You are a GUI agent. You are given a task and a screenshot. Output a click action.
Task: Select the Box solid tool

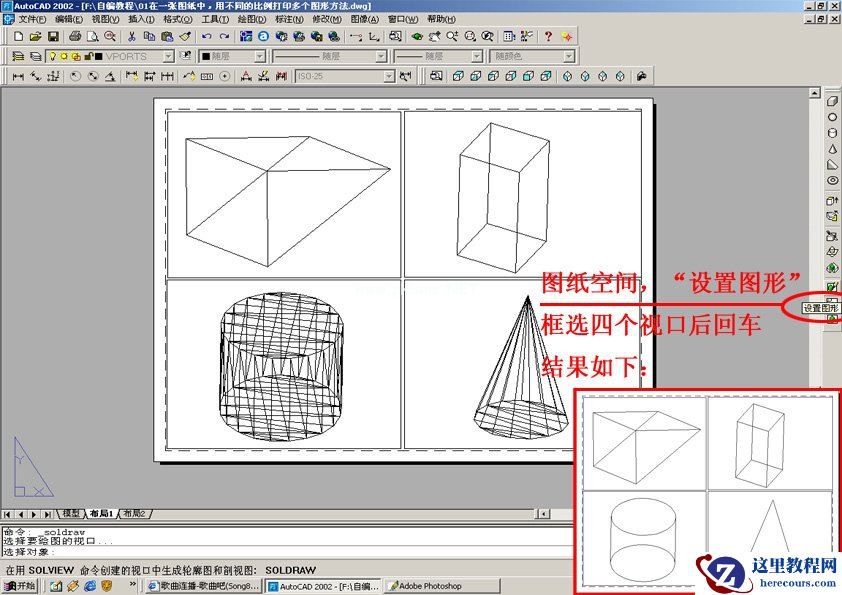click(x=832, y=101)
